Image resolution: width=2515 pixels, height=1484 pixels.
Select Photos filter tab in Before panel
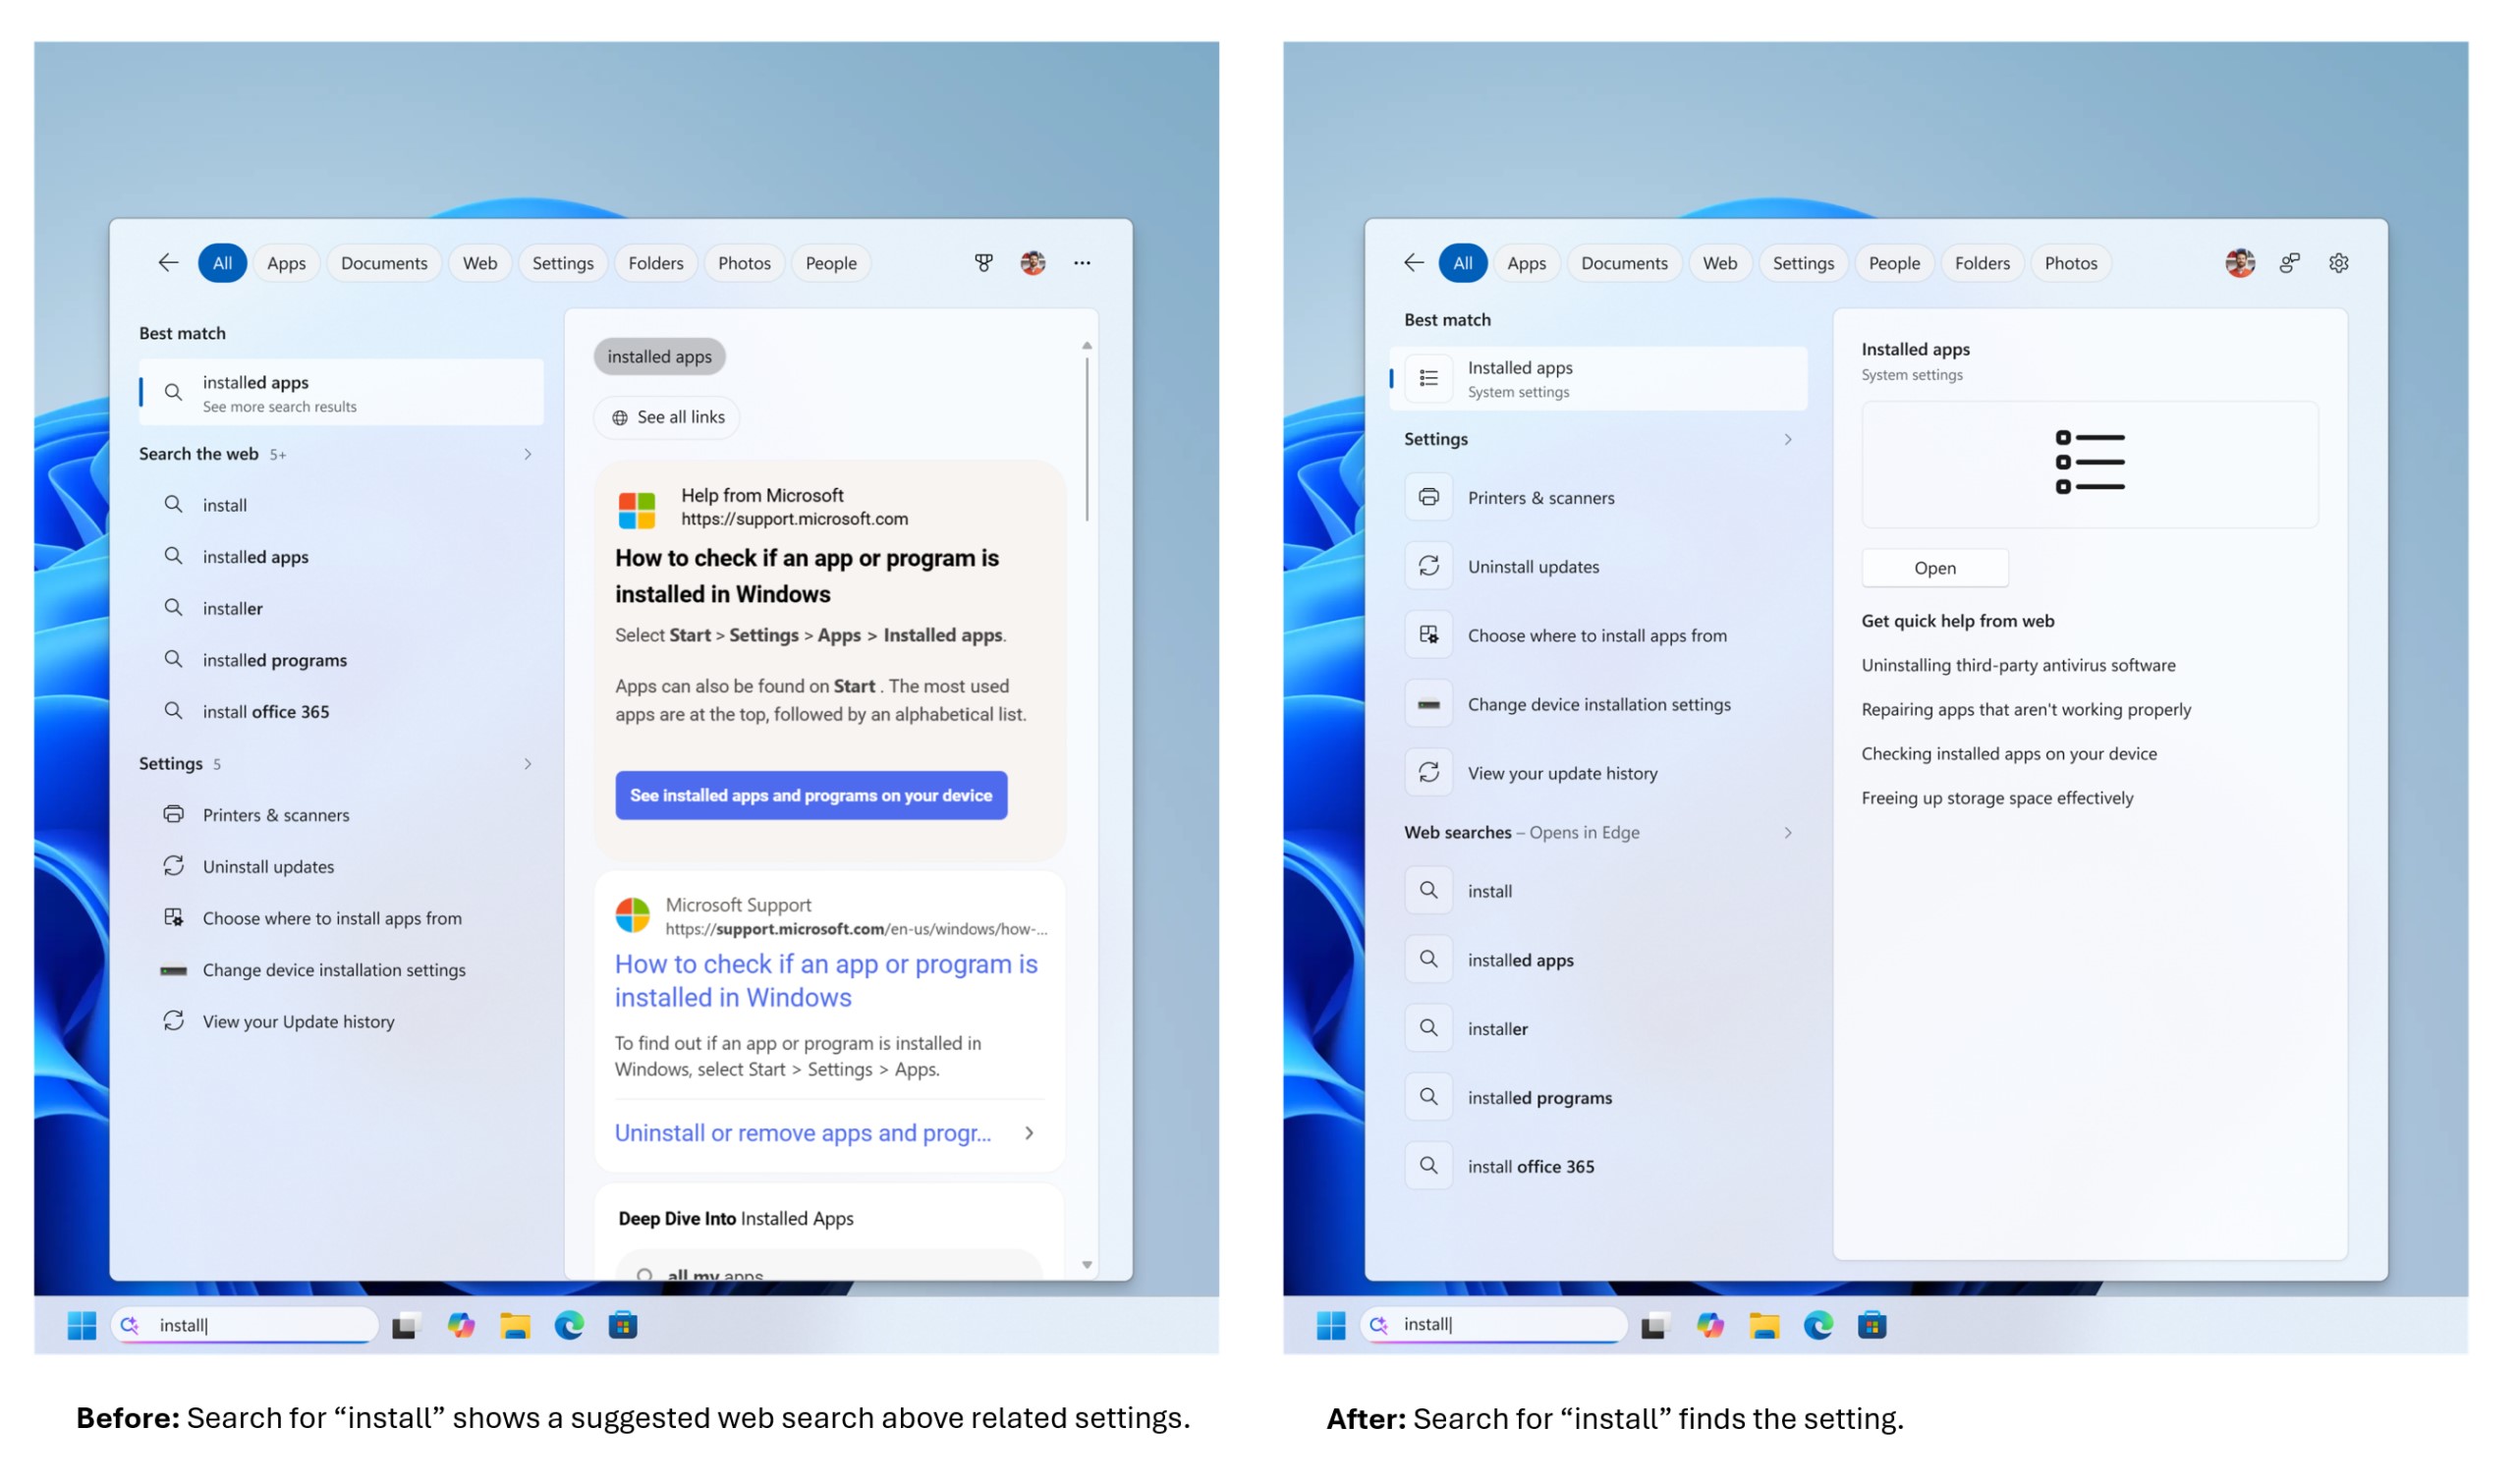click(x=744, y=263)
